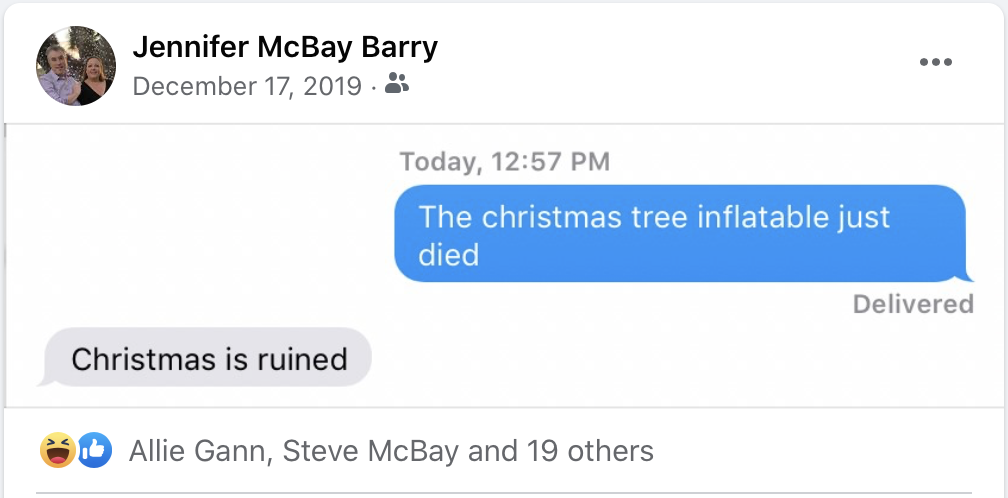Click the word "inflatable" in the blue message
Screen dimensions: 1008x498
732,217
